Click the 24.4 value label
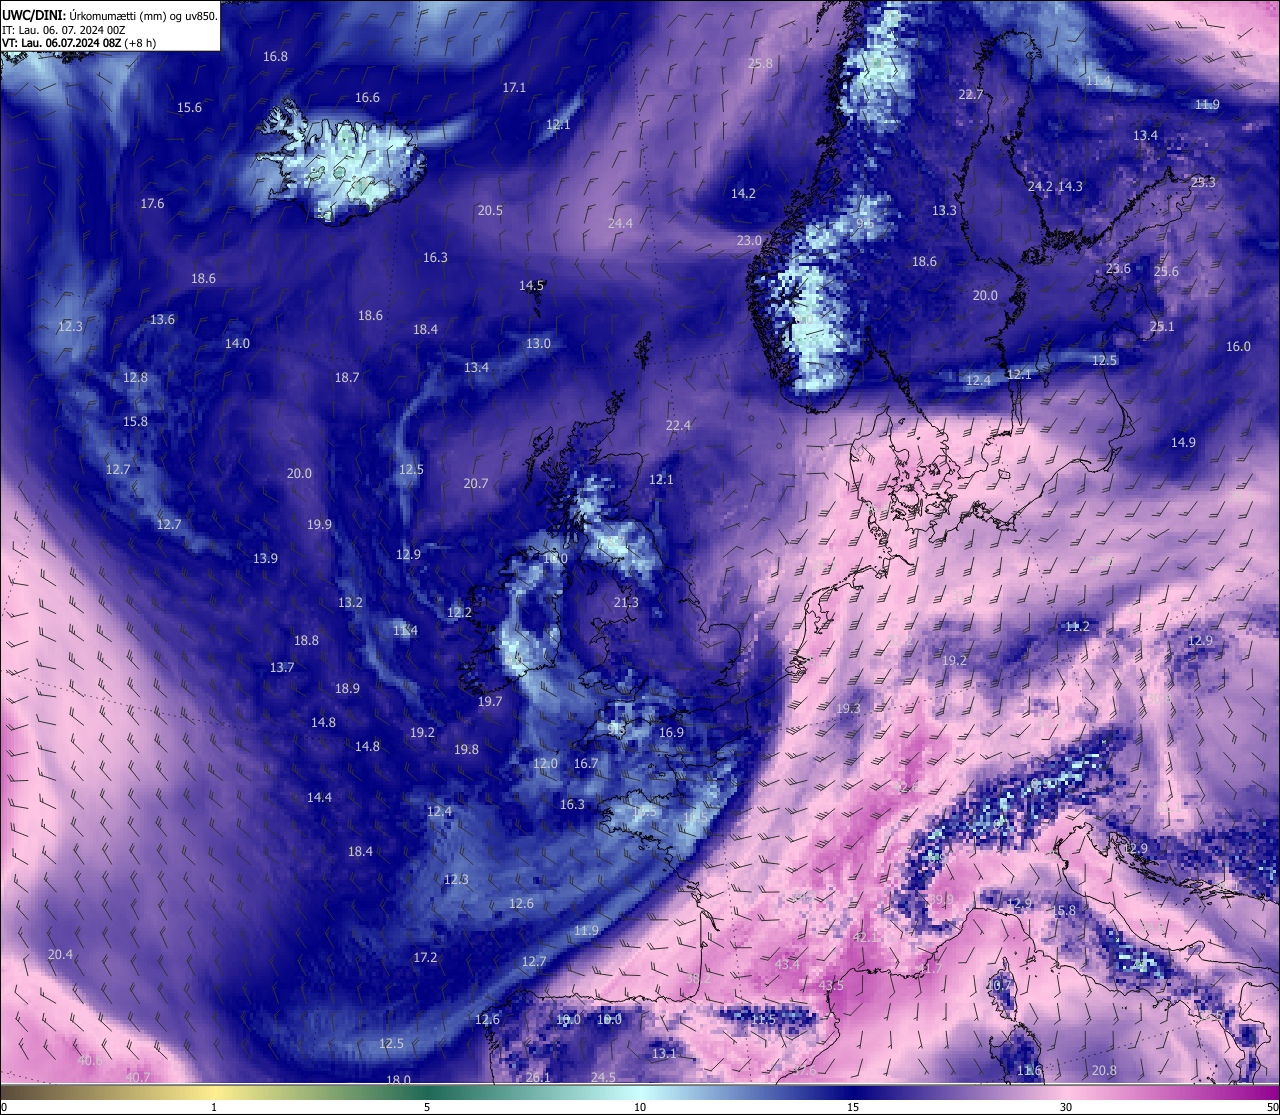 click(x=620, y=224)
